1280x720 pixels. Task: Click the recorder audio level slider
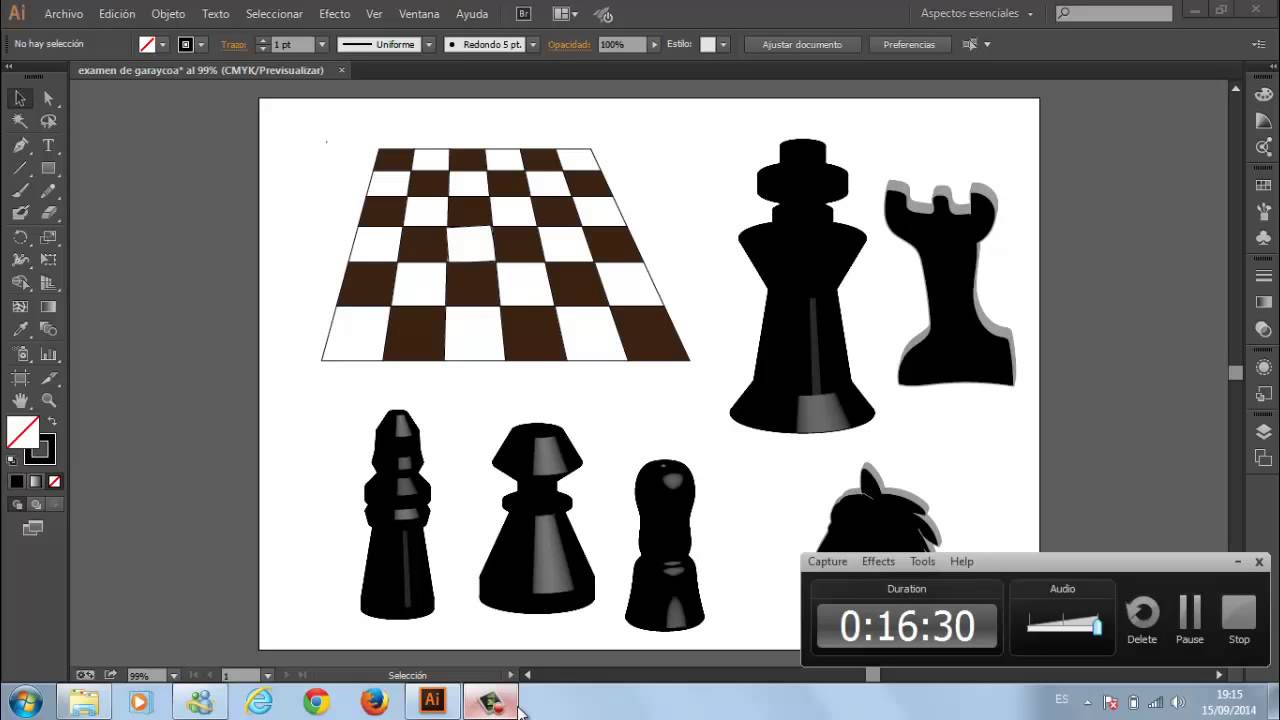point(1064,625)
